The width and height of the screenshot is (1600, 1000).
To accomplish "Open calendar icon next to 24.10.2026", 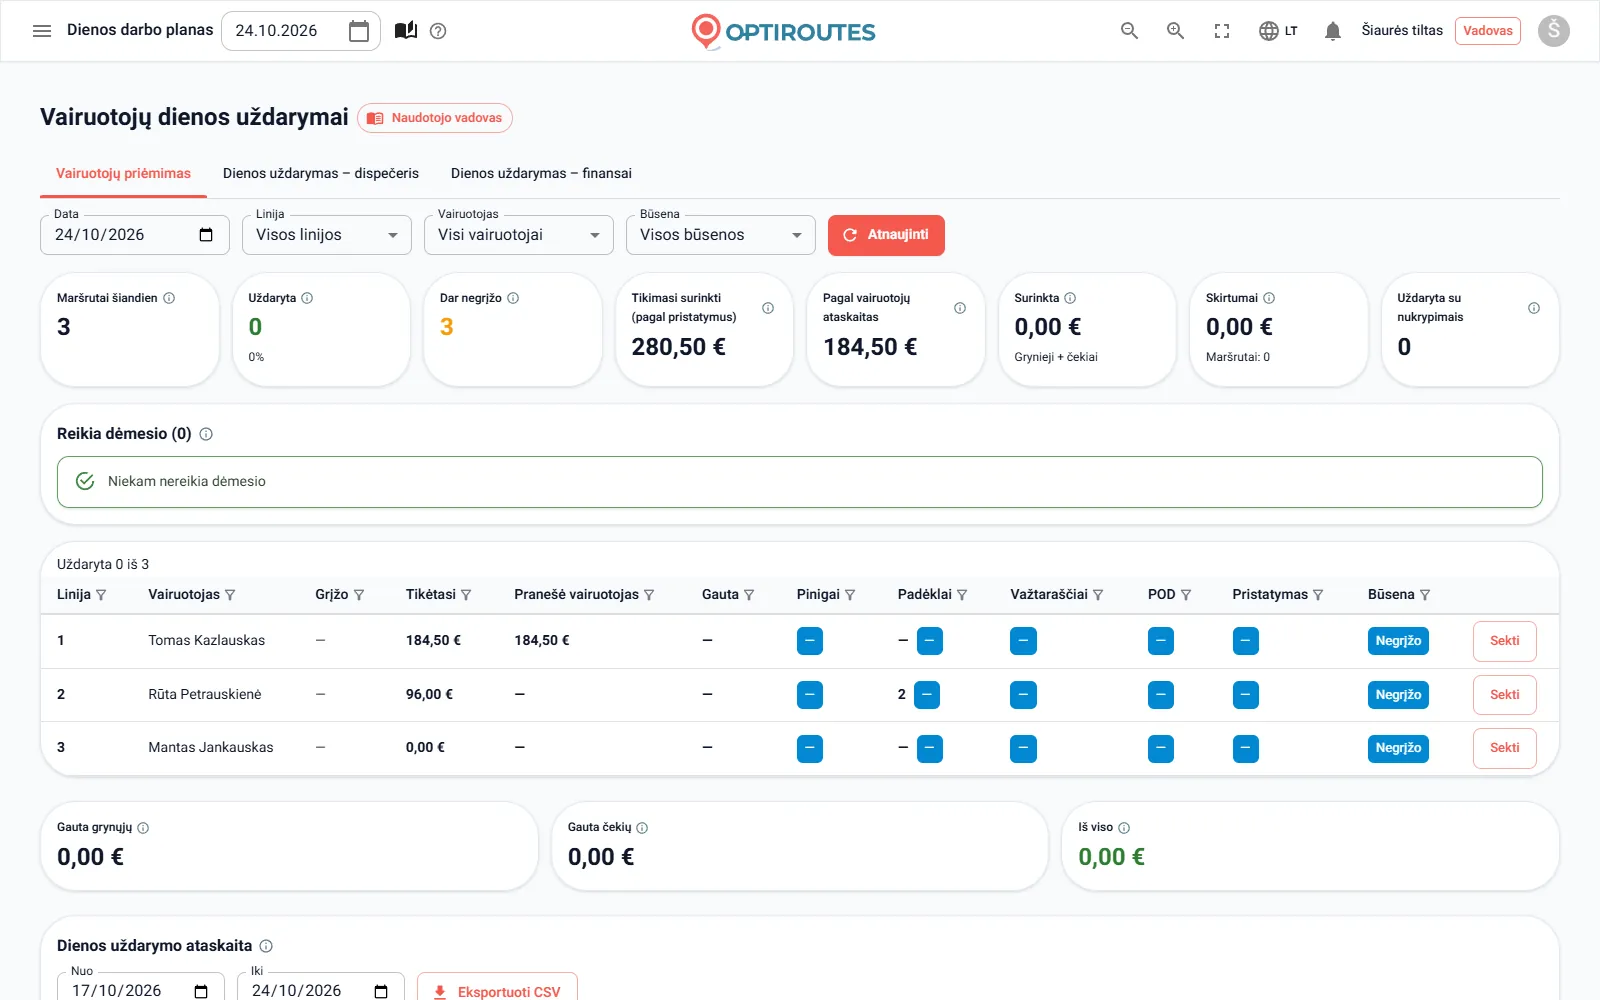I will (359, 31).
